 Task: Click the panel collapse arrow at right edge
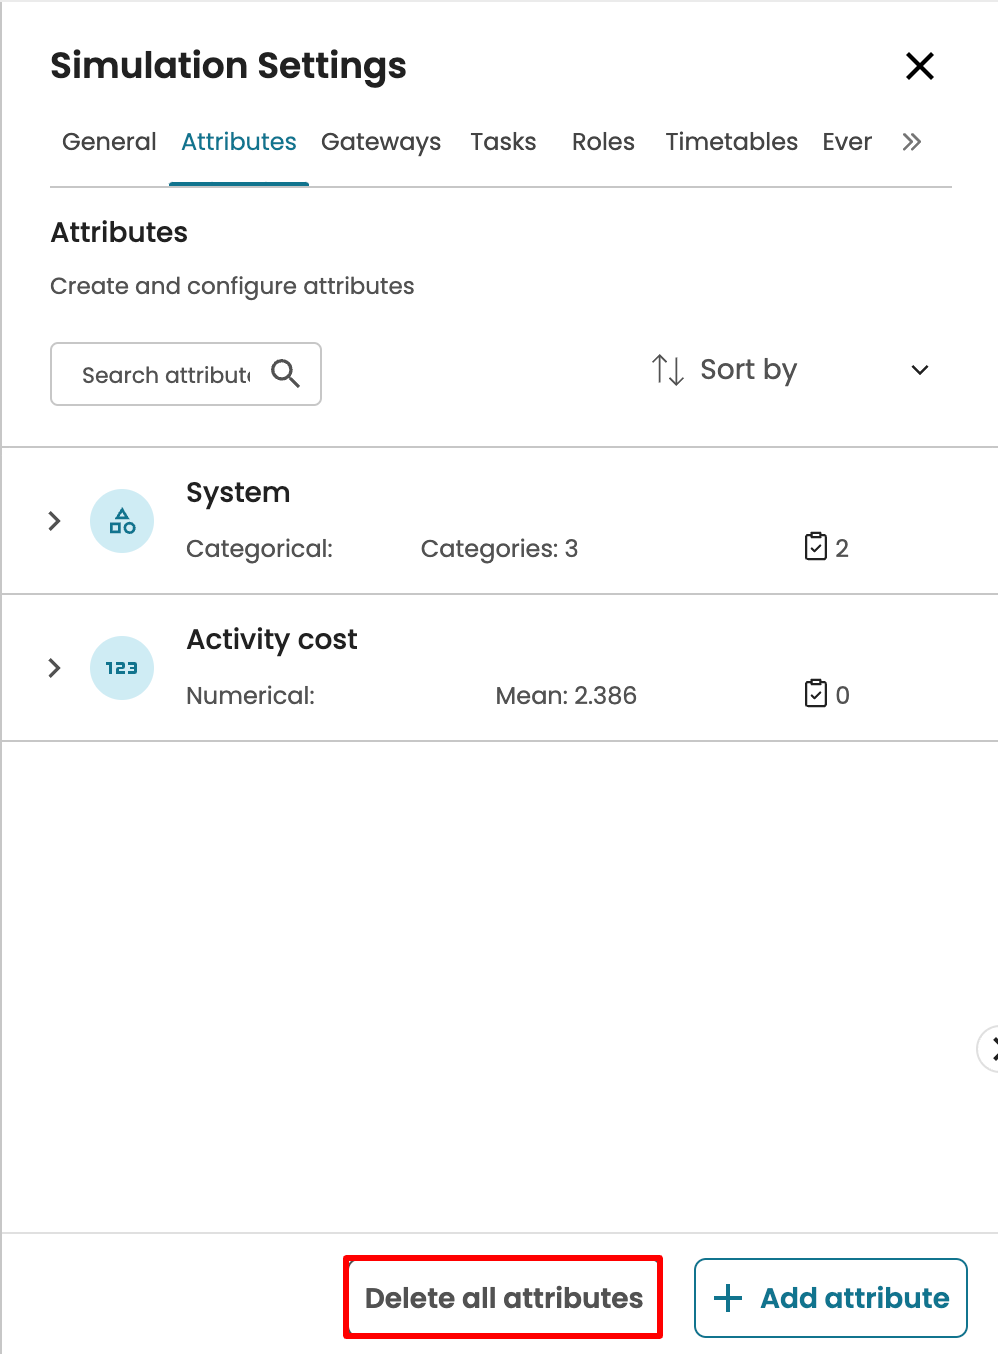coord(990,1048)
